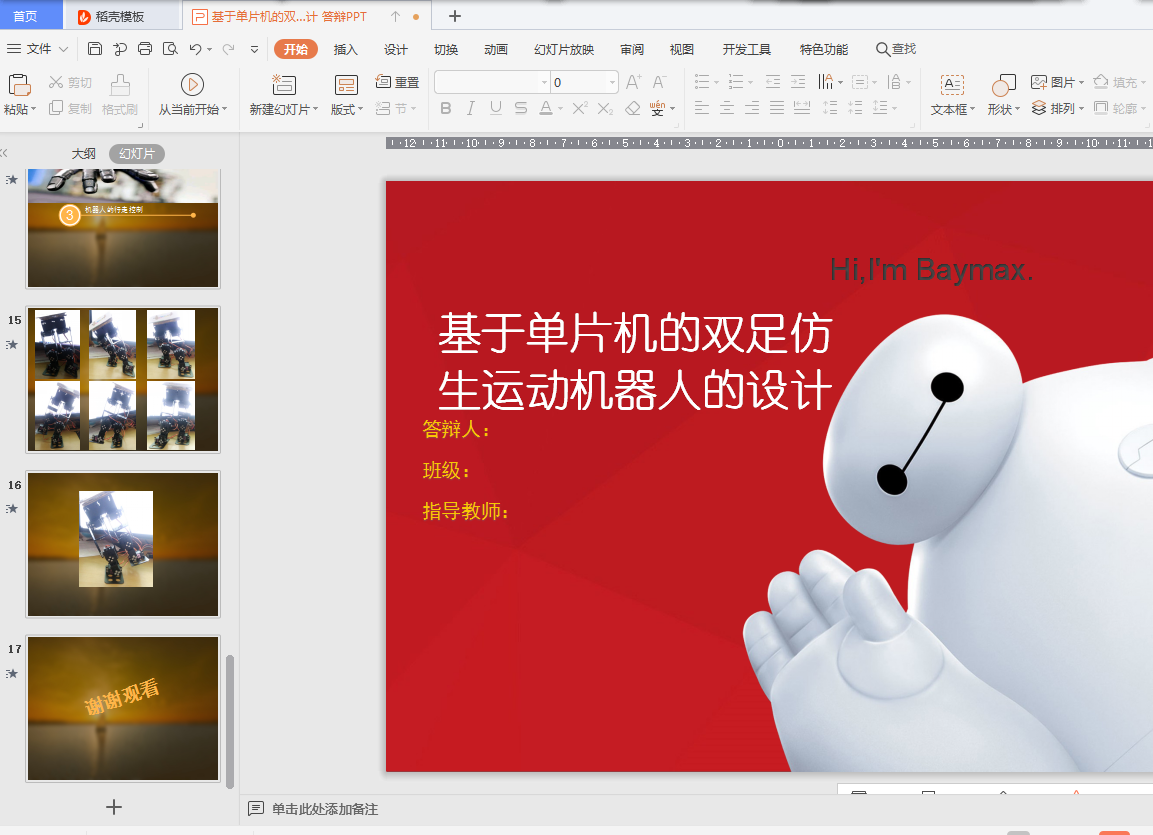This screenshot has height=835, width=1153.
Task: Expand the 粘贴 paste dropdown arrow
Action: pos(33,110)
